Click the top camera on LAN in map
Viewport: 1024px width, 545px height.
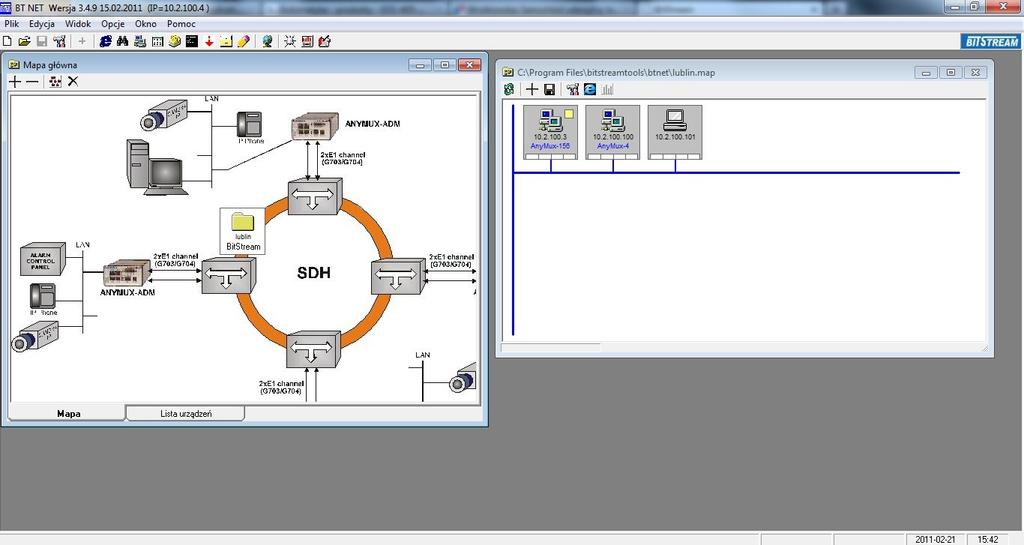click(x=165, y=114)
